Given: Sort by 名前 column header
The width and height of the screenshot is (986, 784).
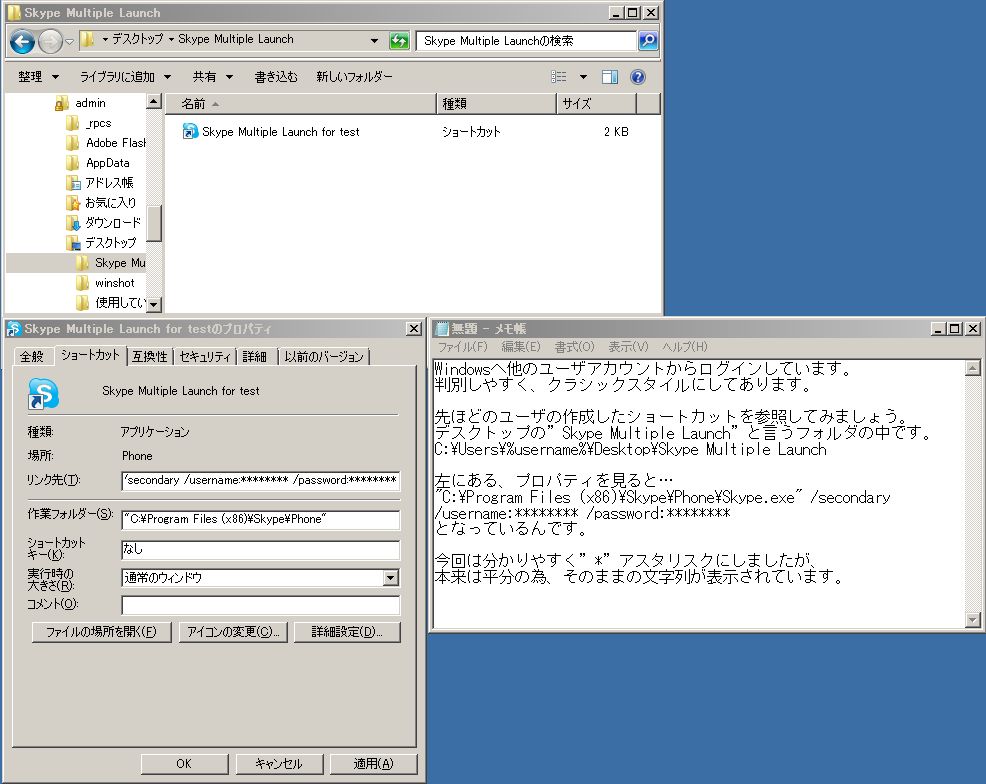Looking at the screenshot, I should [x=301, y=104].
